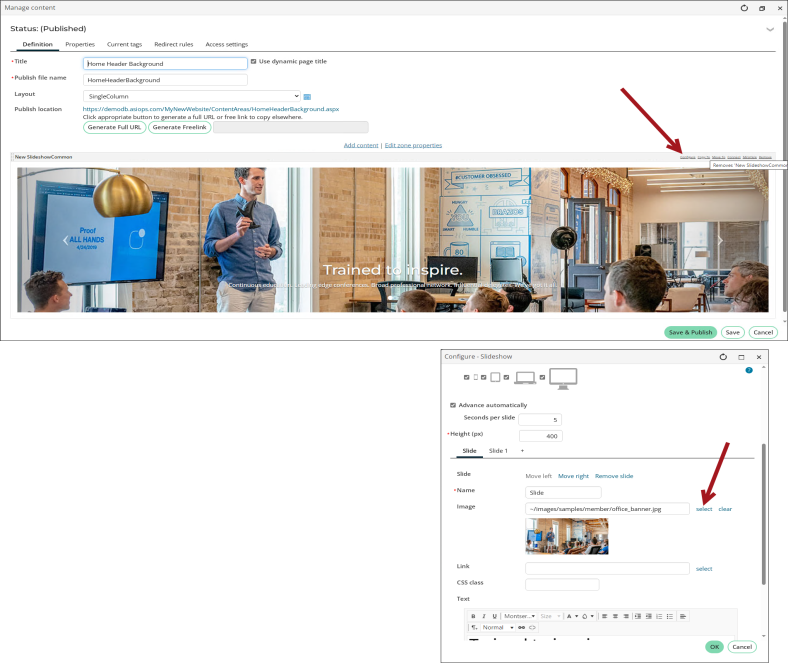The image size is (788, 663).
Task: Maximize the Configure - Slideshow dialog
Action: coord(741,357)
